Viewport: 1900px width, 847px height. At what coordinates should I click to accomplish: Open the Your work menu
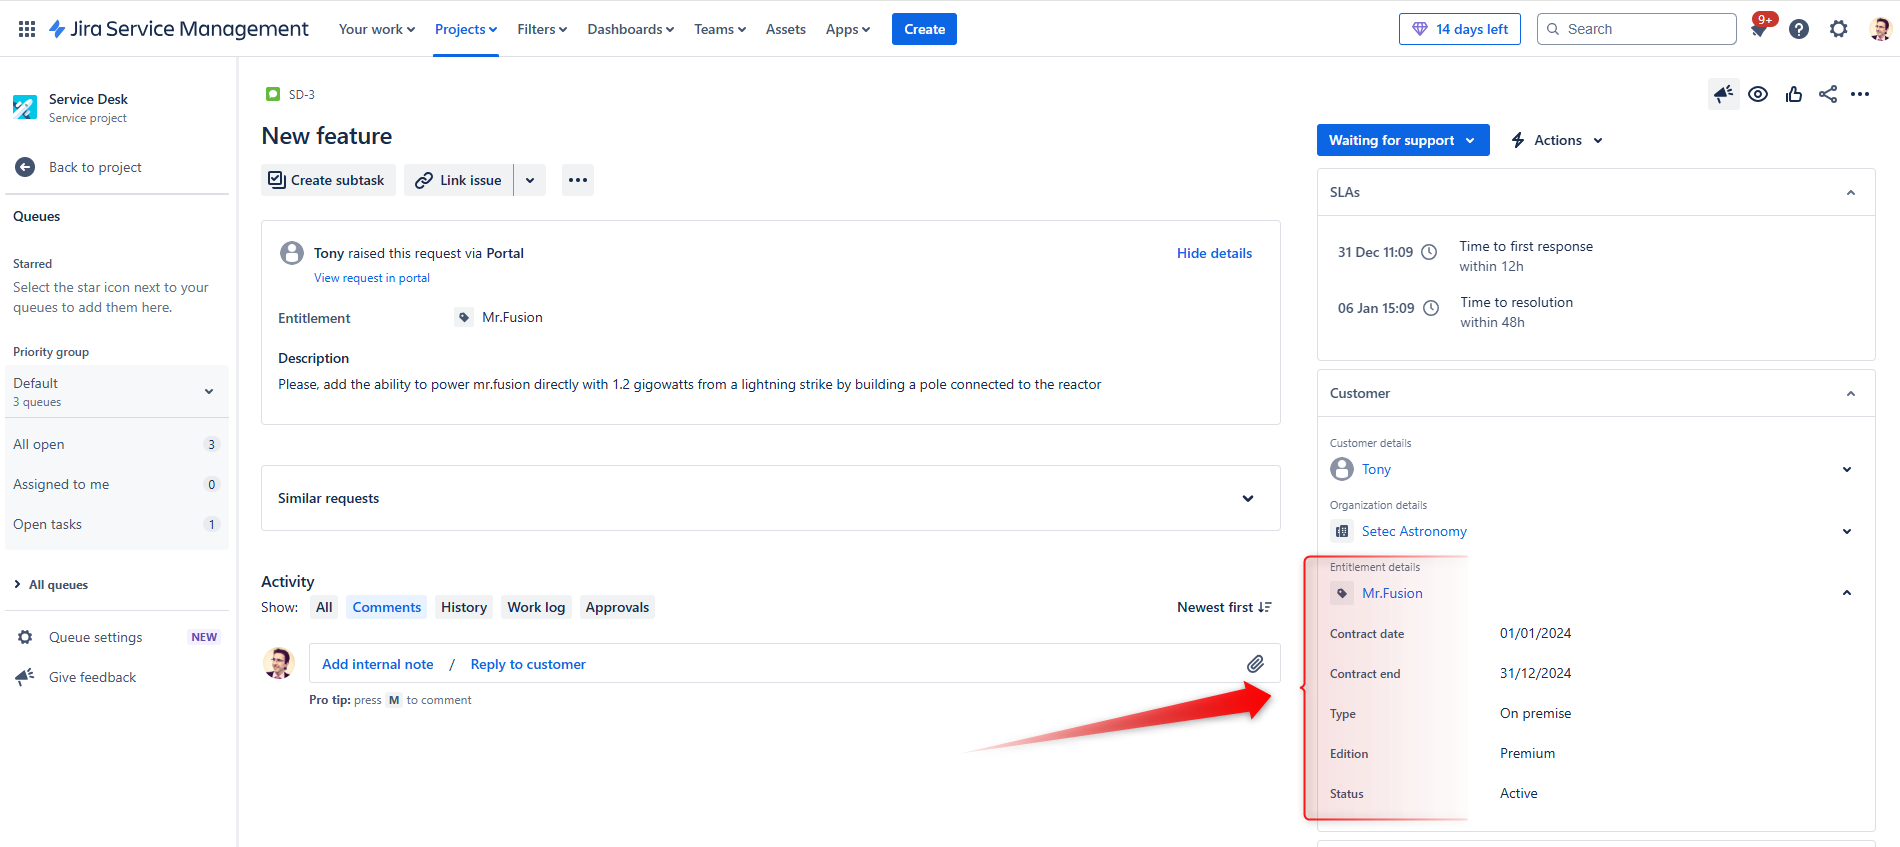click(x=376, y=29)
